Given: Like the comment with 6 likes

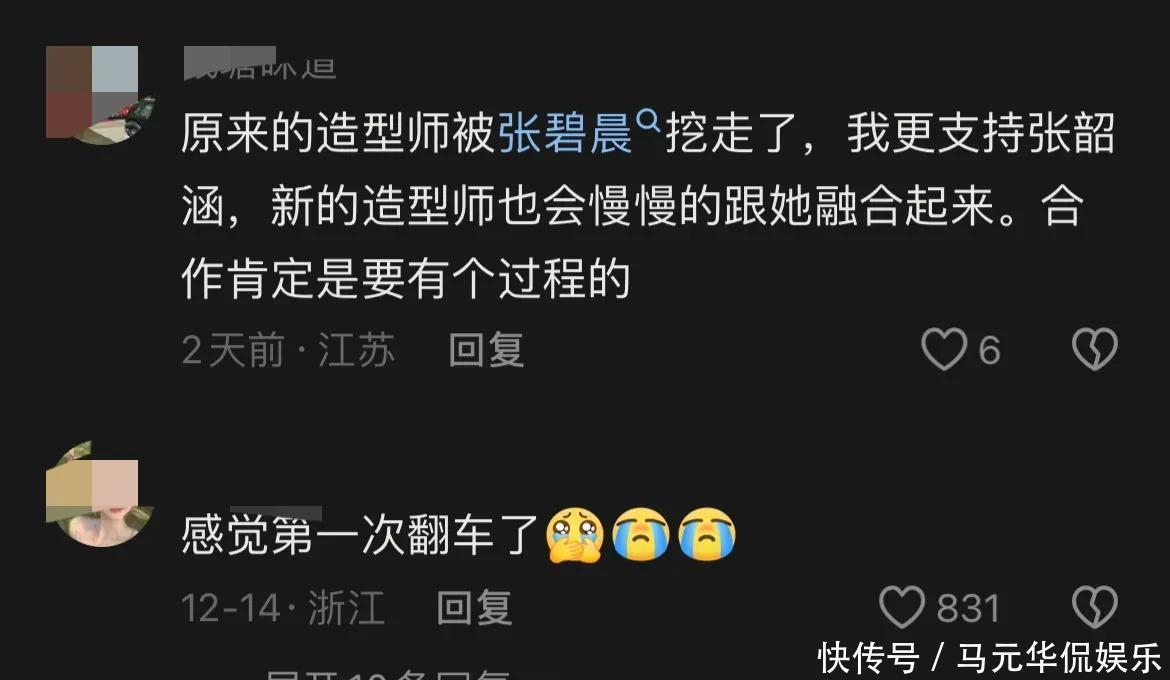Looking at the screenshot, I should (x=944, y=349).
